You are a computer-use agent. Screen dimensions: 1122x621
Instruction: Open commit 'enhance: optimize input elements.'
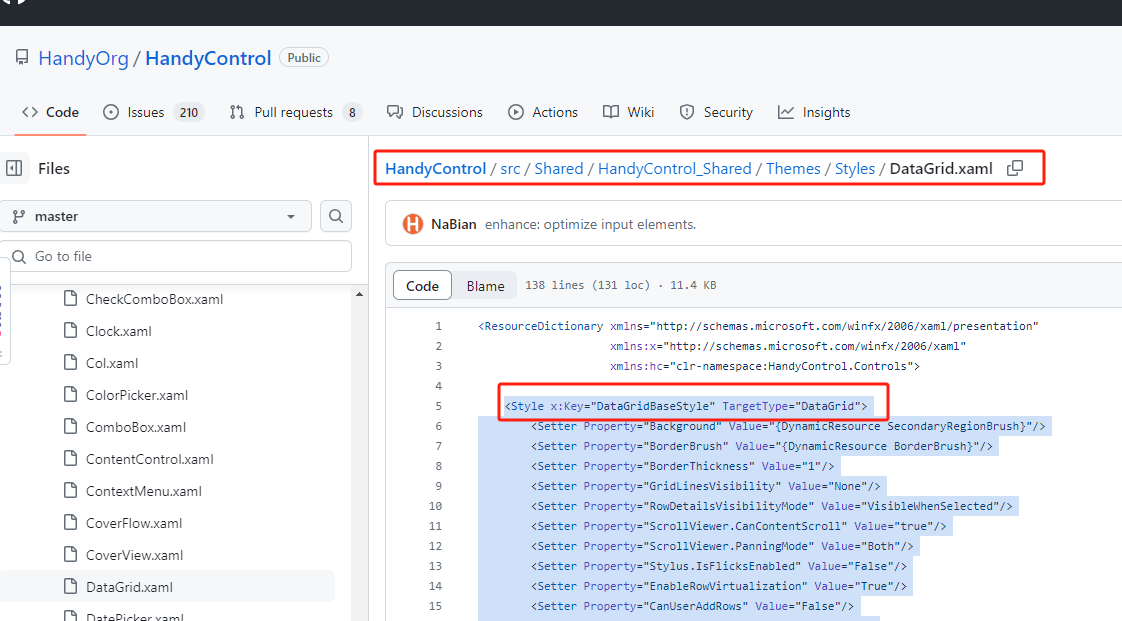tap(590, 224)
